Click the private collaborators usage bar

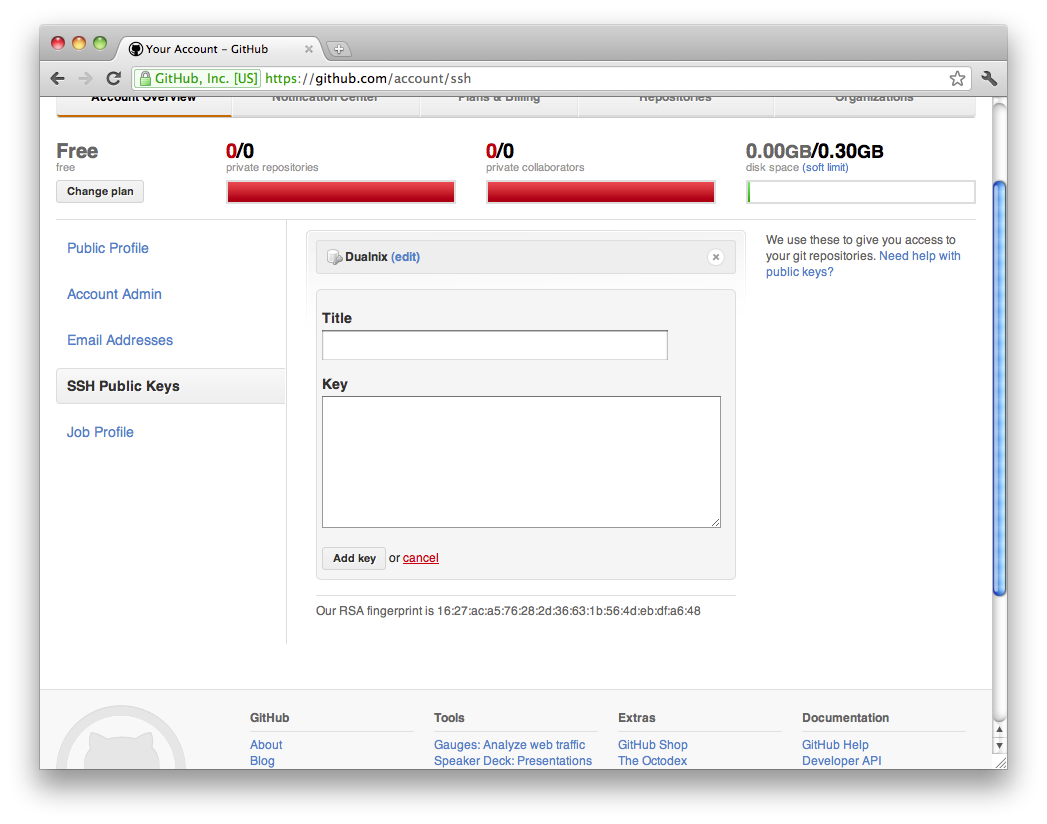coord(601,192)
